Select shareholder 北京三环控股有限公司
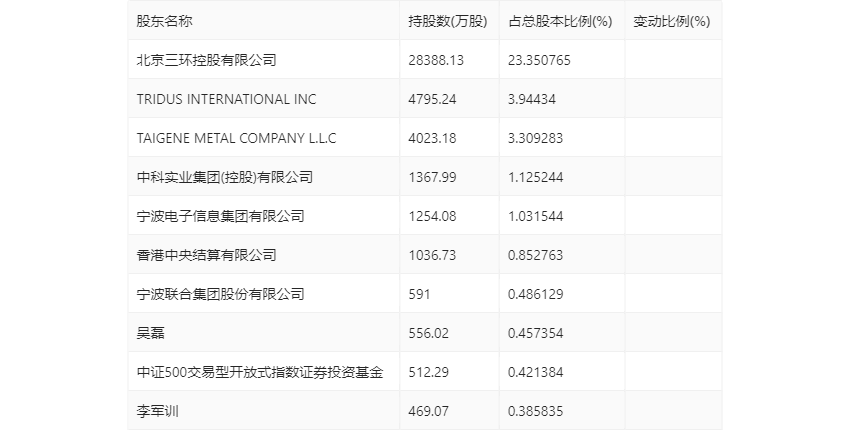The image size is (850, 430). coord(206,60)
